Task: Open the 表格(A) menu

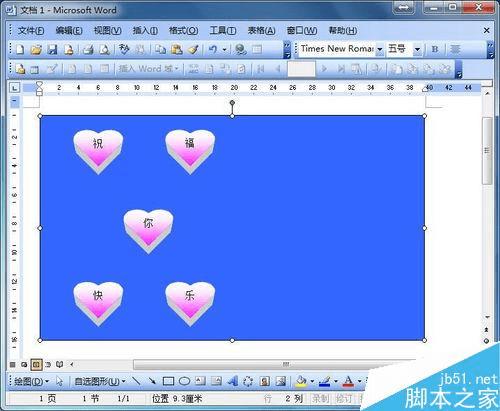Action: pyautogui.click(x=261, y=31)
